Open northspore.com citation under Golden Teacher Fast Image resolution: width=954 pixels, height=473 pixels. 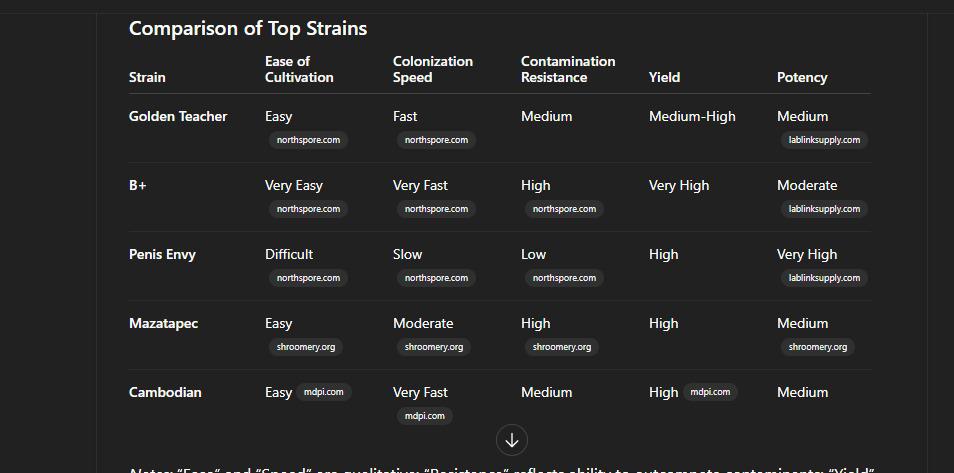click(436, 140)
